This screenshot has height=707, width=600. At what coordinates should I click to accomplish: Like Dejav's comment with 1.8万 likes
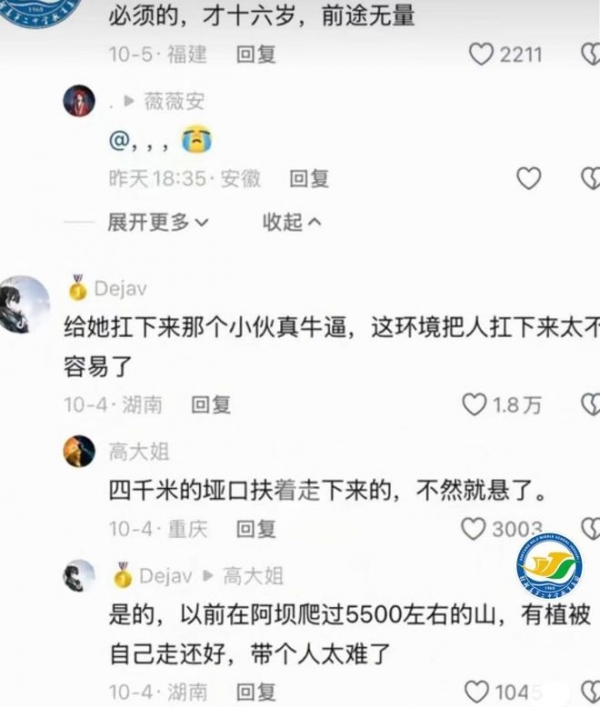[474, 404]
